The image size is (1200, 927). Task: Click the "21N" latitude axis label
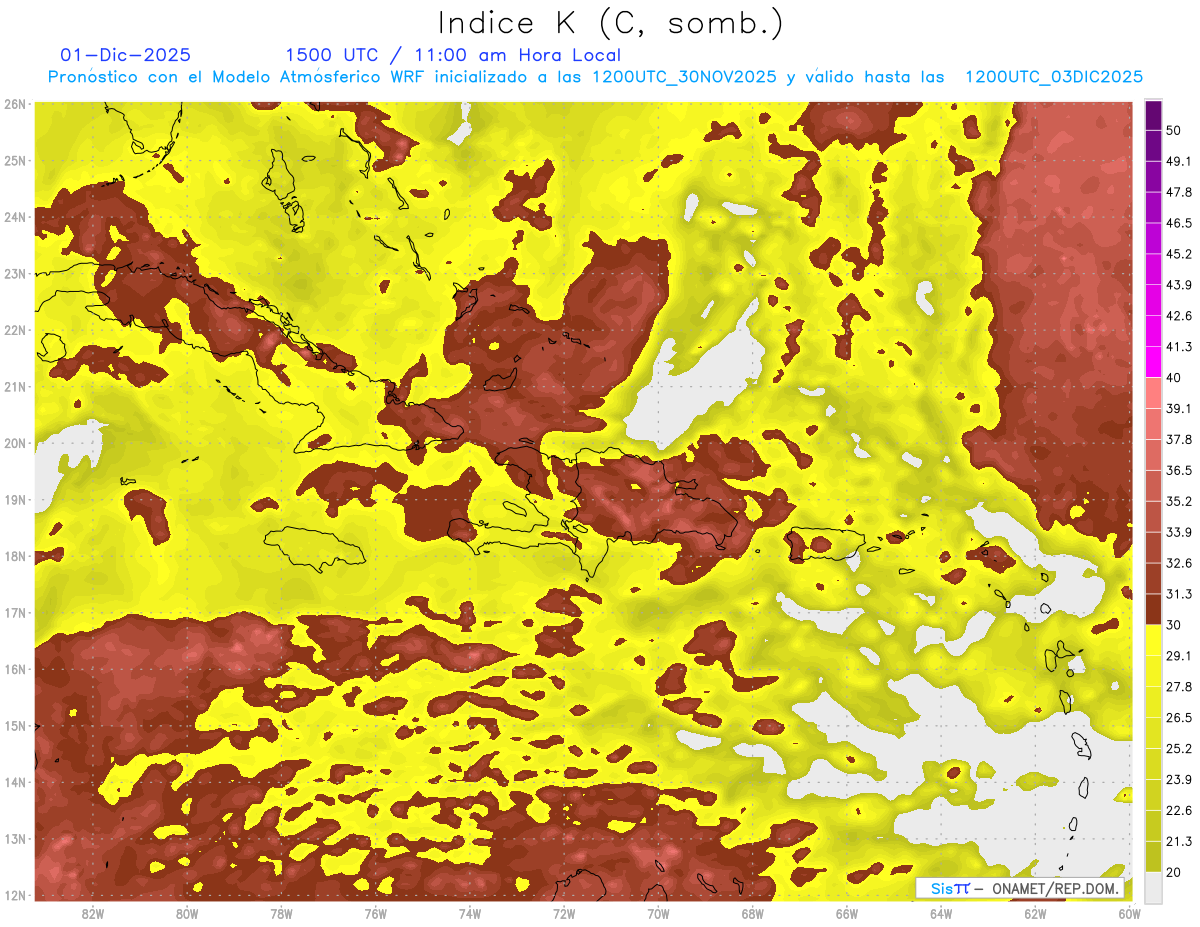(x=15, y=387)
